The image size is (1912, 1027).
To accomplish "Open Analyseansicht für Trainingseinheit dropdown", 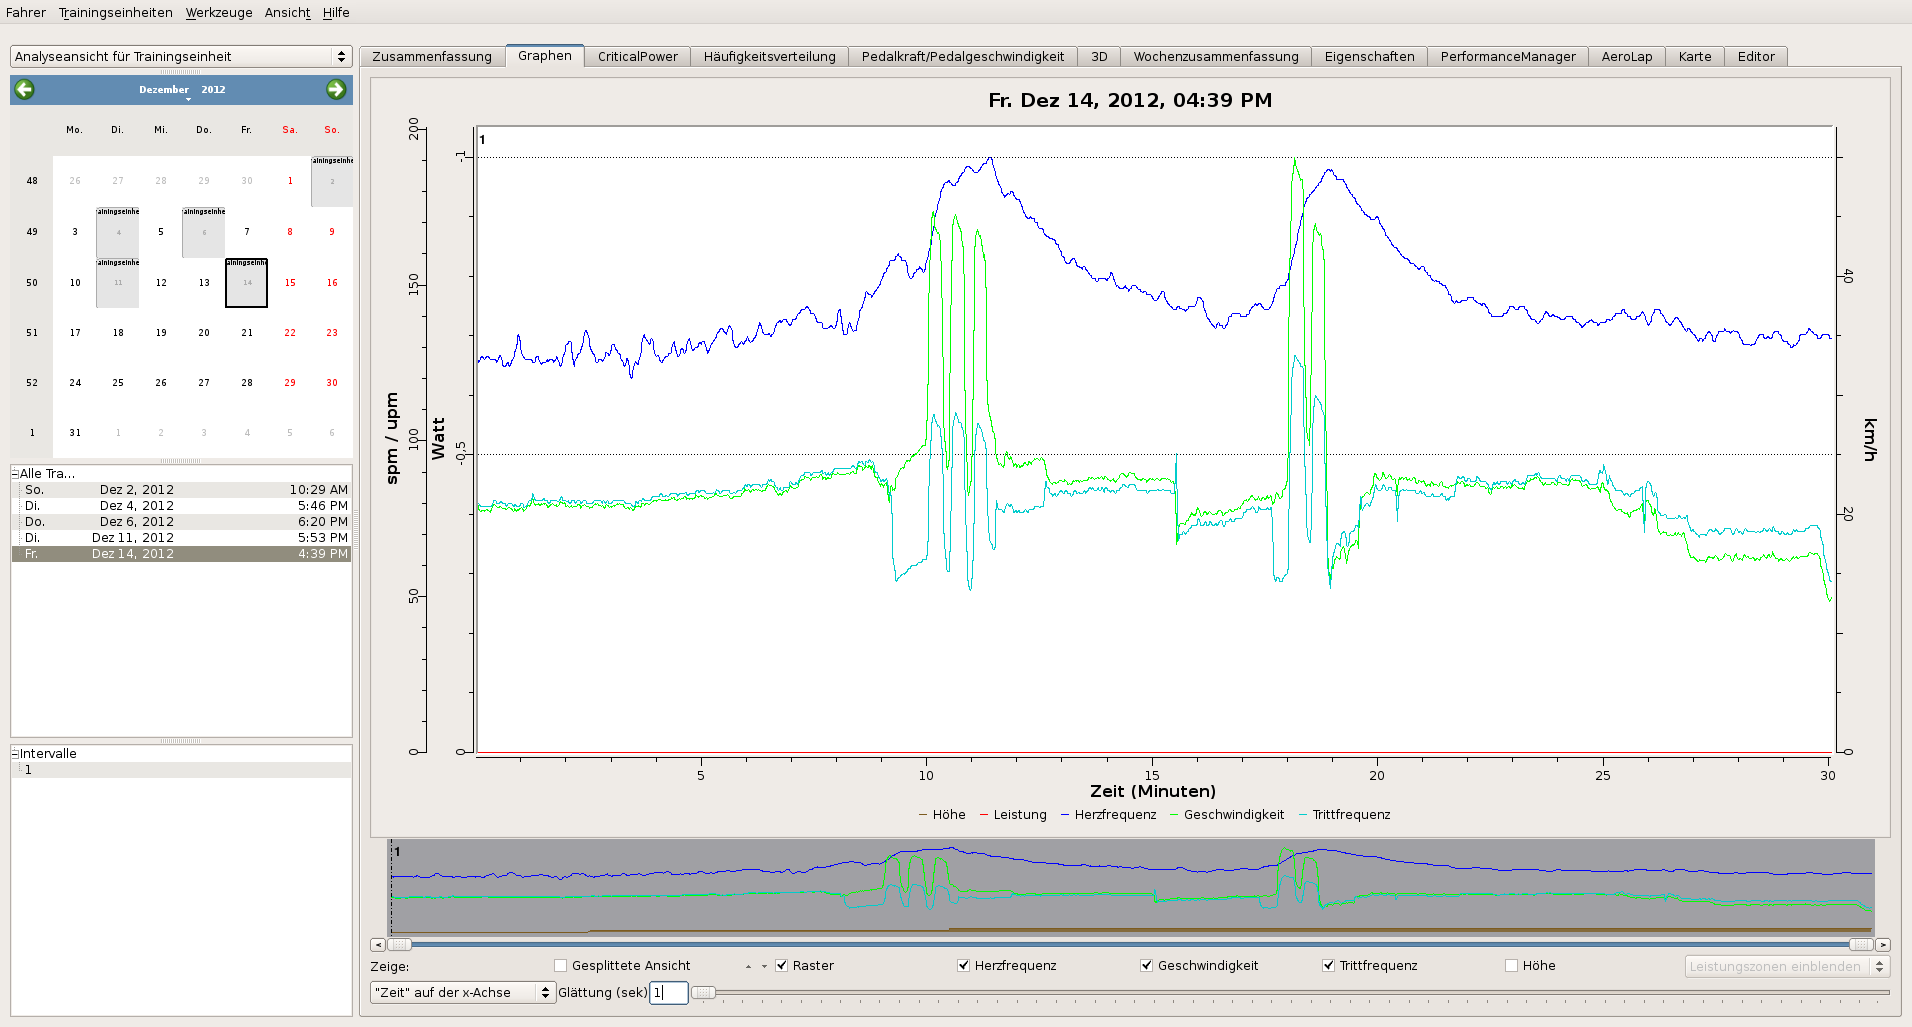I will tap(181, 57).
